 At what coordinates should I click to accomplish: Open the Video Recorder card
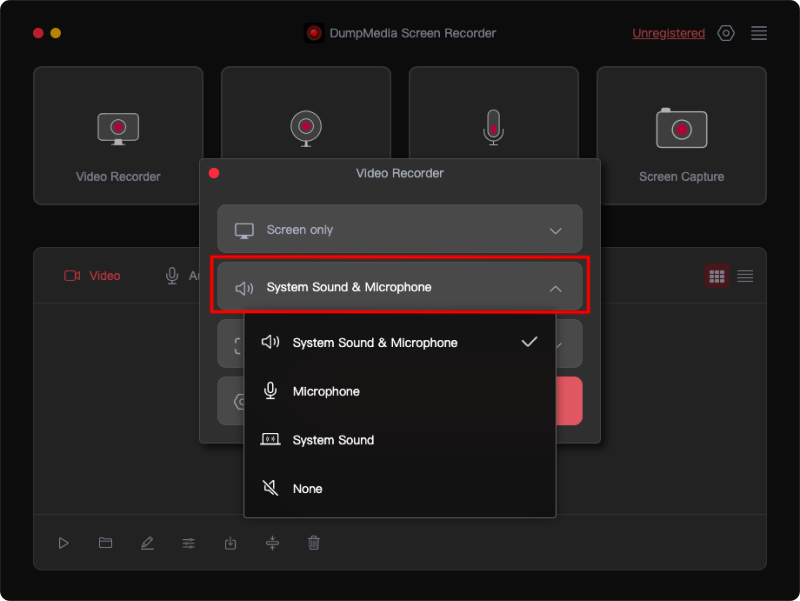pos(118,135)
